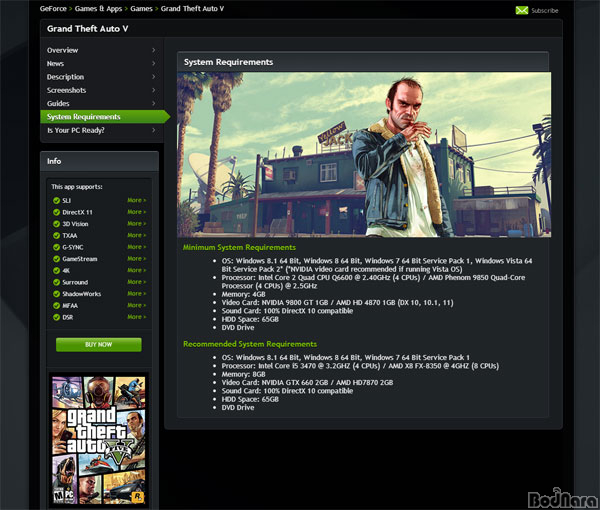The height and width of the screenshot is (510, 600).
Task: Click the Grand Theft Auto V box art
Action: coord(99,440)
